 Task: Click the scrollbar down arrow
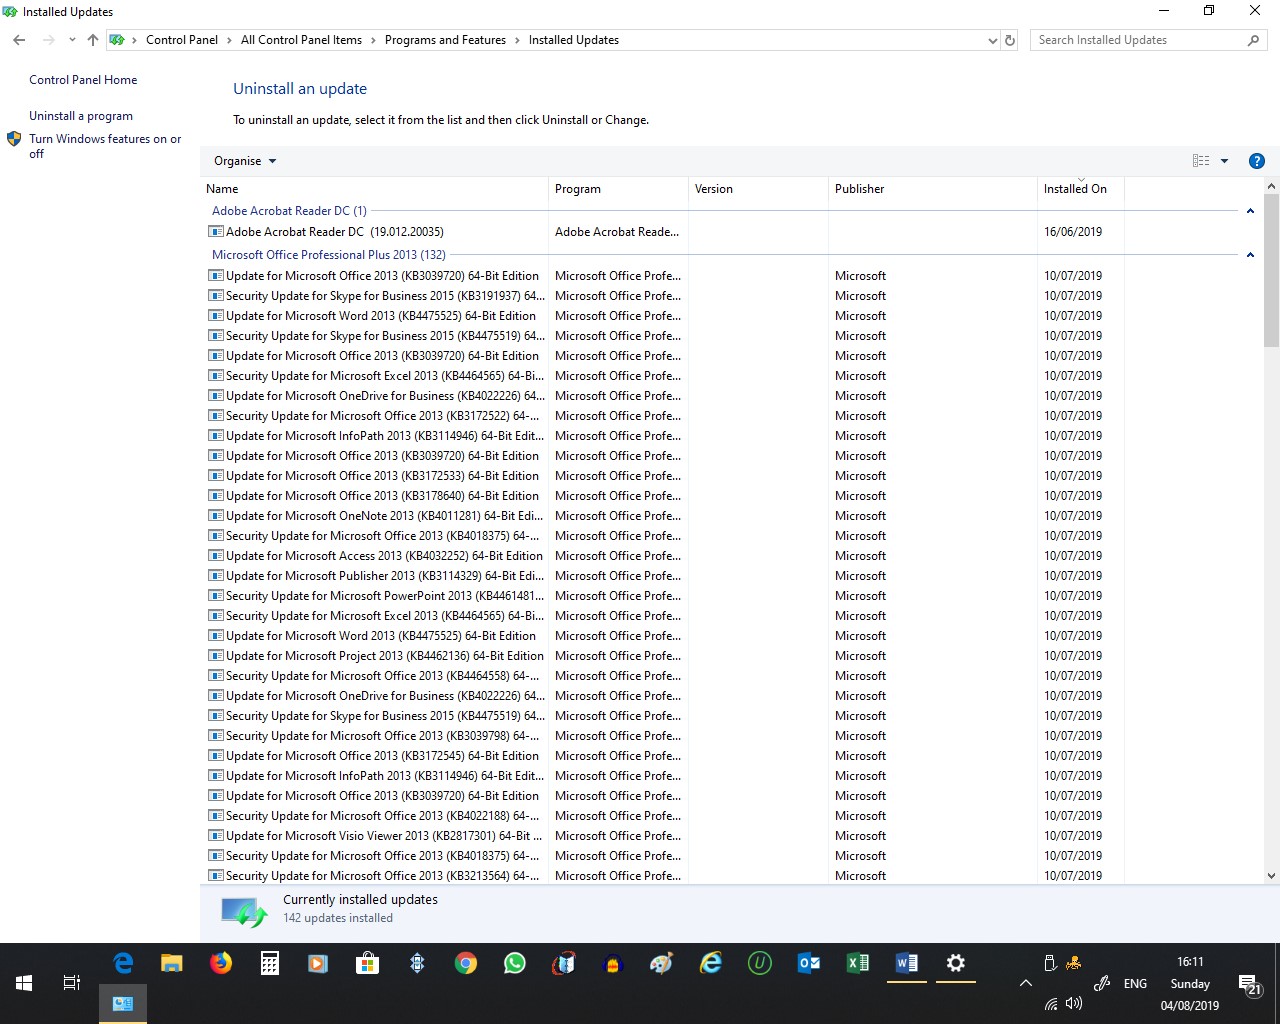tap(1271, 876)
